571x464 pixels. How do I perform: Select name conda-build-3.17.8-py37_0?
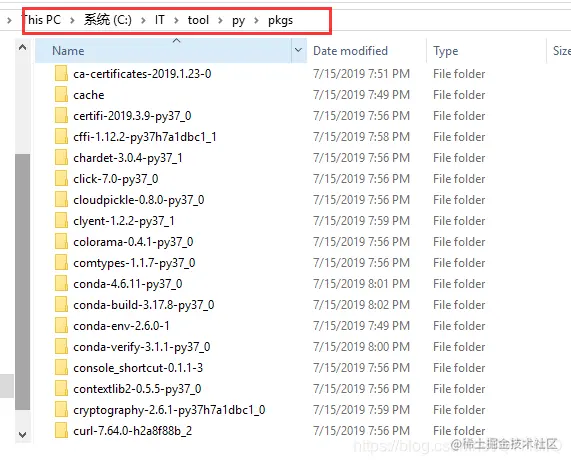click(144, 305)
